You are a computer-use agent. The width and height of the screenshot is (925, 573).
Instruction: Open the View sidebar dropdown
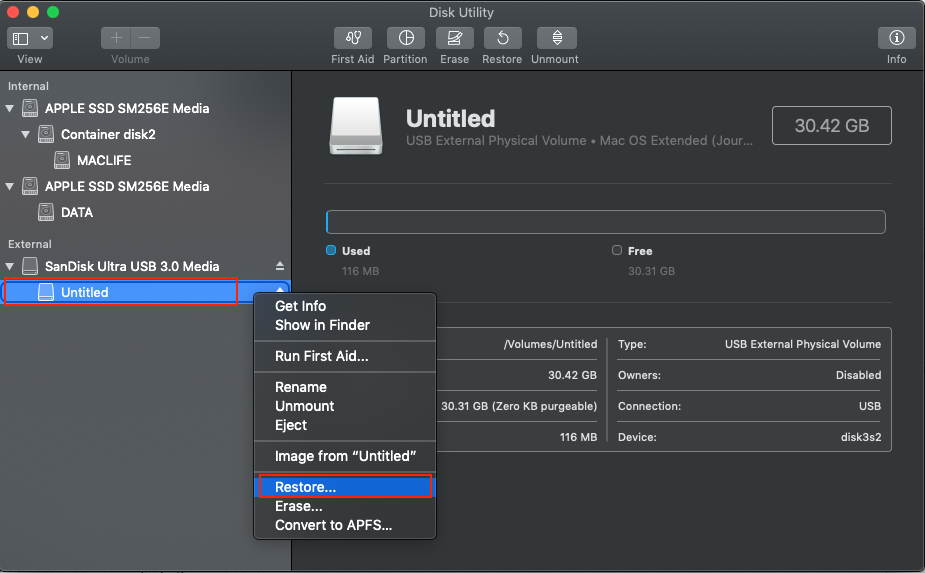click(x=30, y=38)
